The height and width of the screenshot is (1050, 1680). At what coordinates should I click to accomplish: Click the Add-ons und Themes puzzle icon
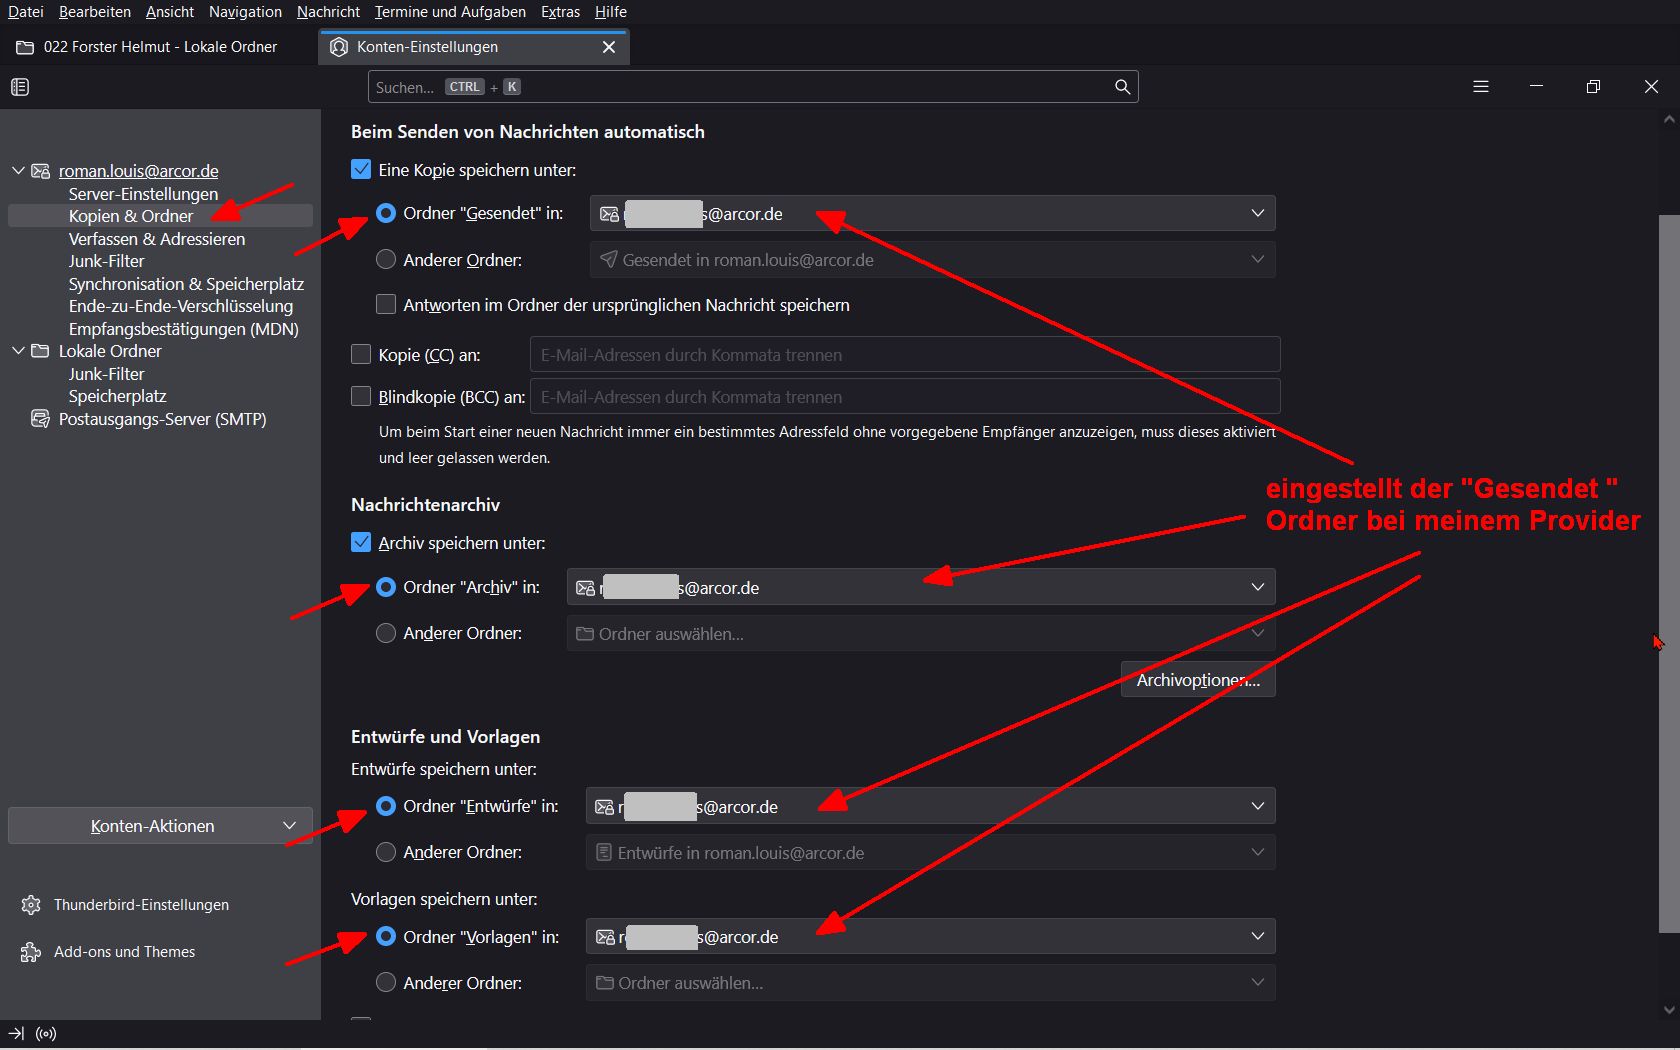click(x=31, y=952)
